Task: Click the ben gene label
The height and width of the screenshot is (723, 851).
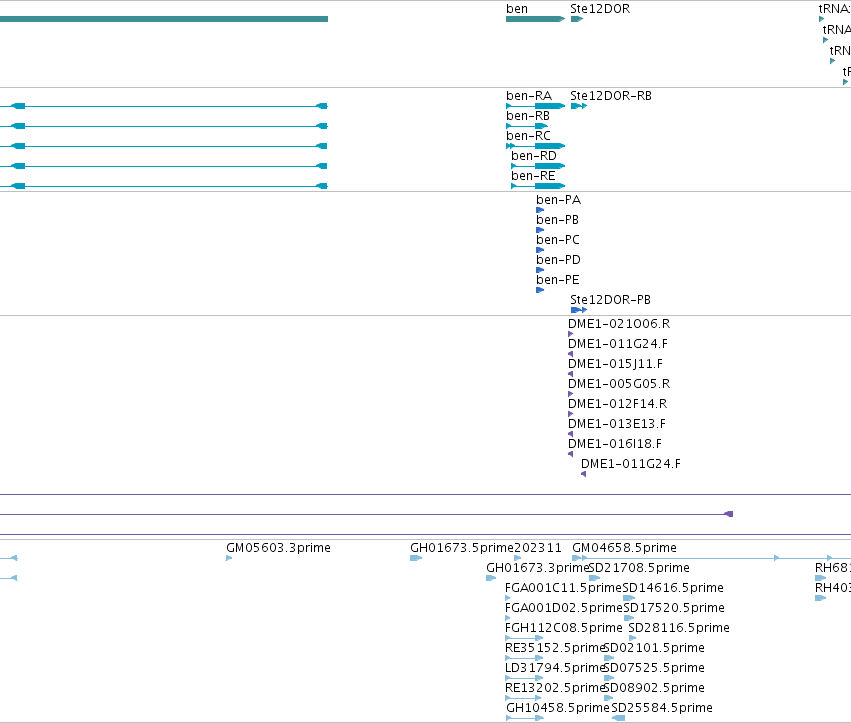Action: pyautogui.click(x=517, y=9)
